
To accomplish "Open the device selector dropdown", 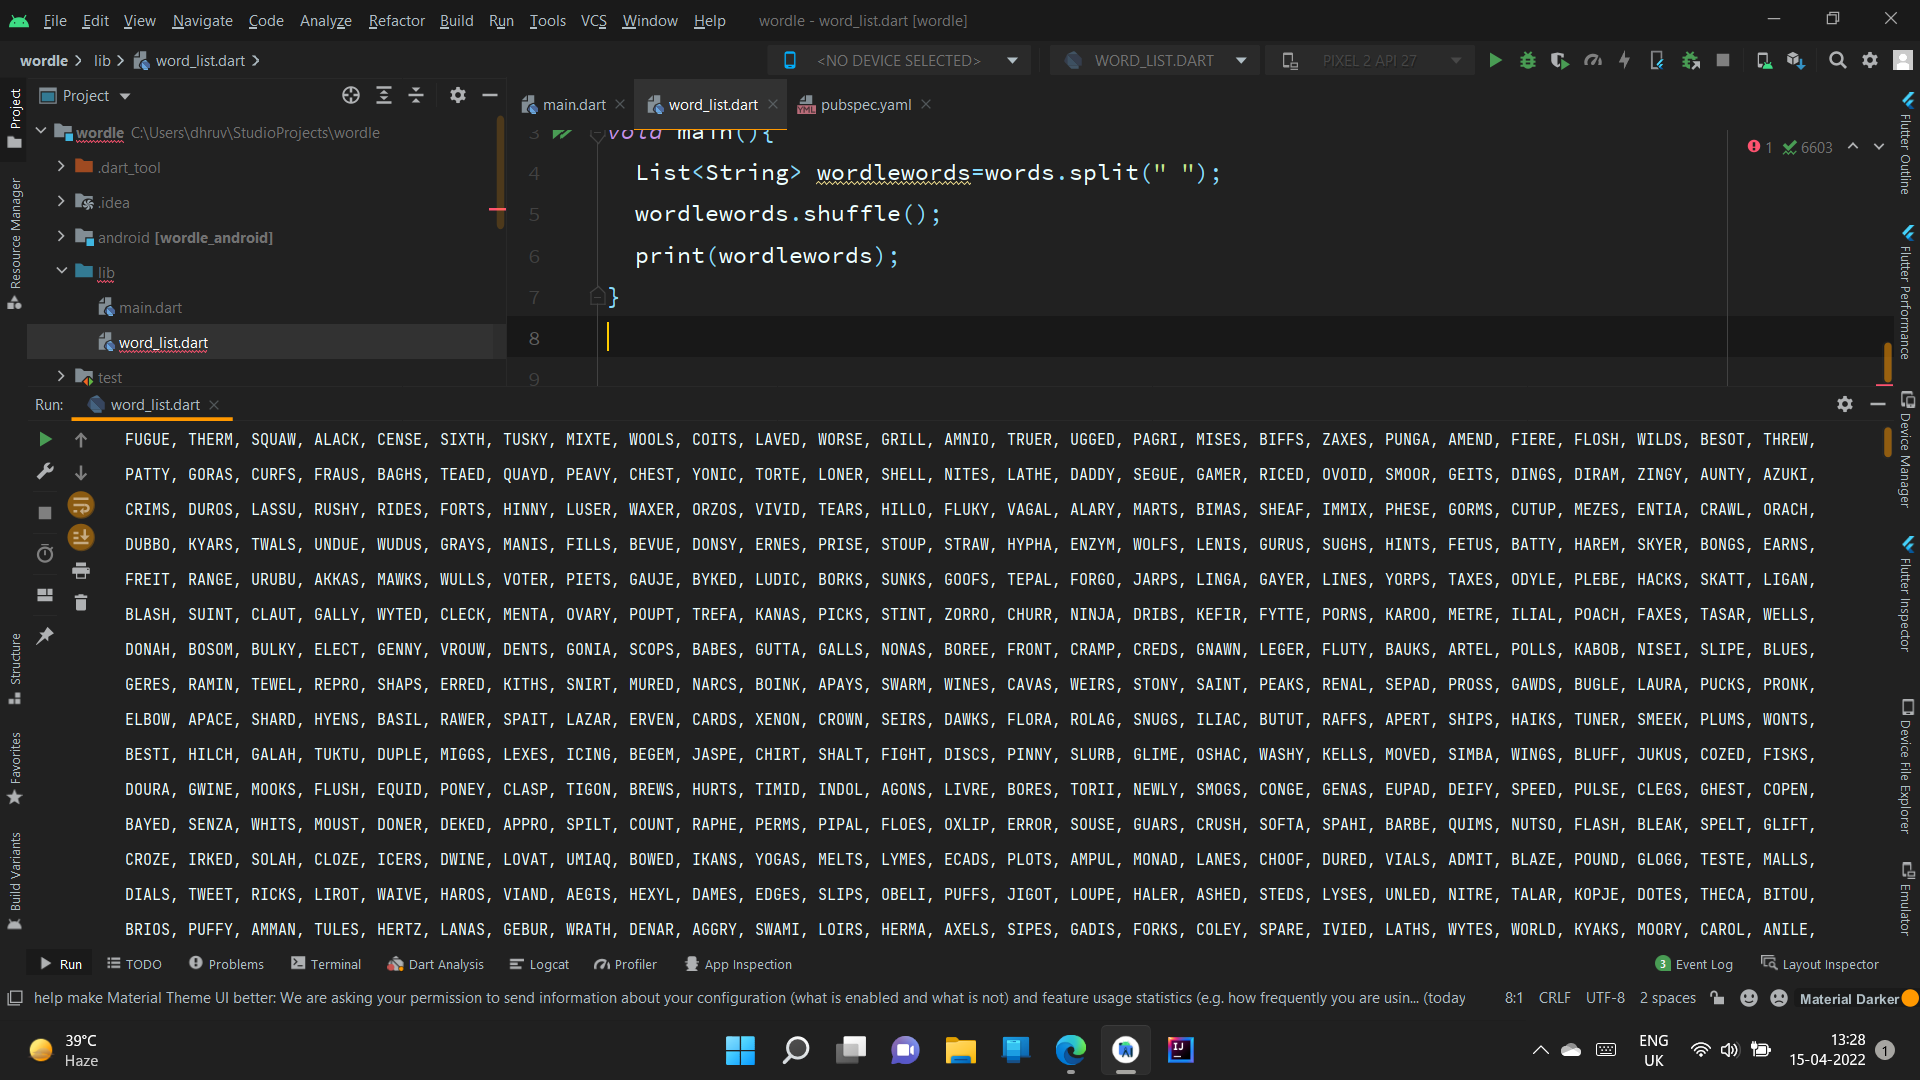I will pyautogui.click(x=900, y=61).
